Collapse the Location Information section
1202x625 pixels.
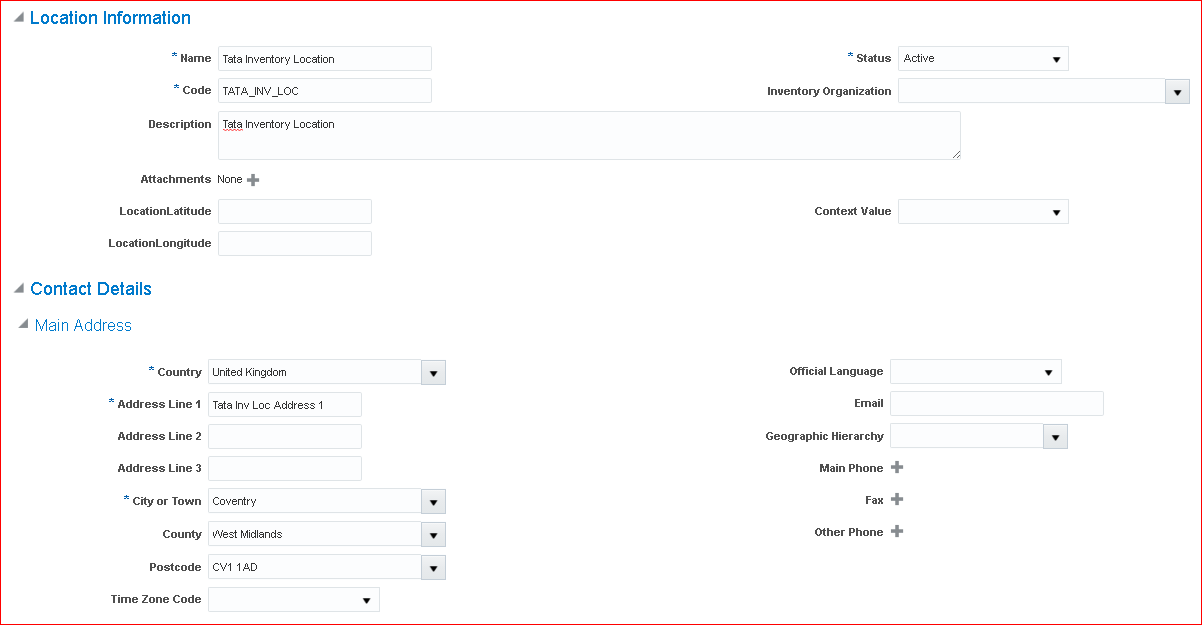pyautogui.click(x=19, y=18)
